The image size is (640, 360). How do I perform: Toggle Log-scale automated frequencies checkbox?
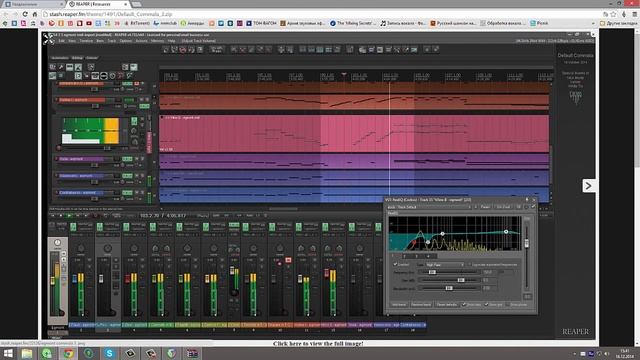click(x=469, y=264)
